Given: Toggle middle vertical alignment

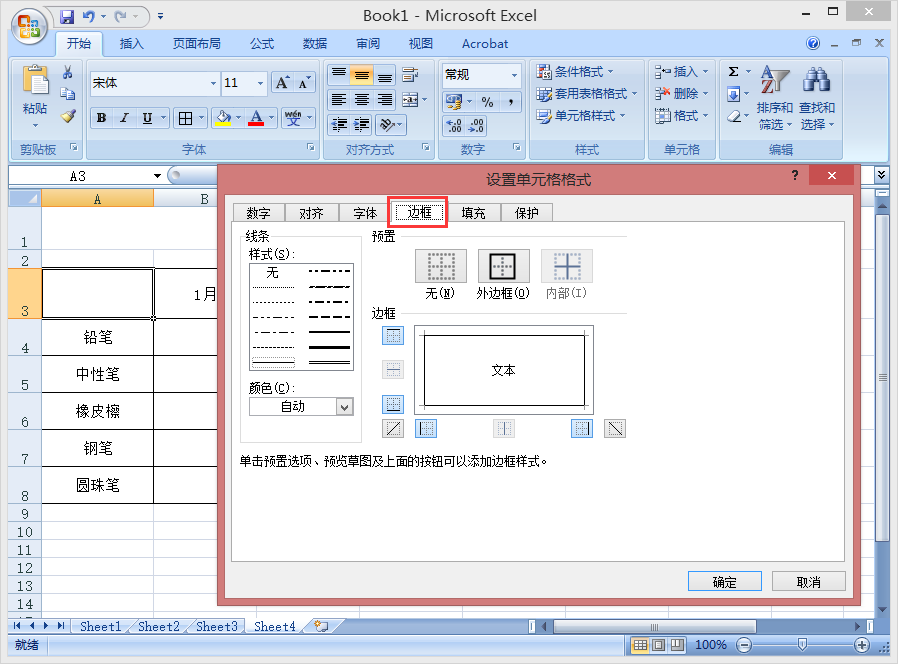Looking at the screenshot, I should pyautogui.click(x=362, y=75).
